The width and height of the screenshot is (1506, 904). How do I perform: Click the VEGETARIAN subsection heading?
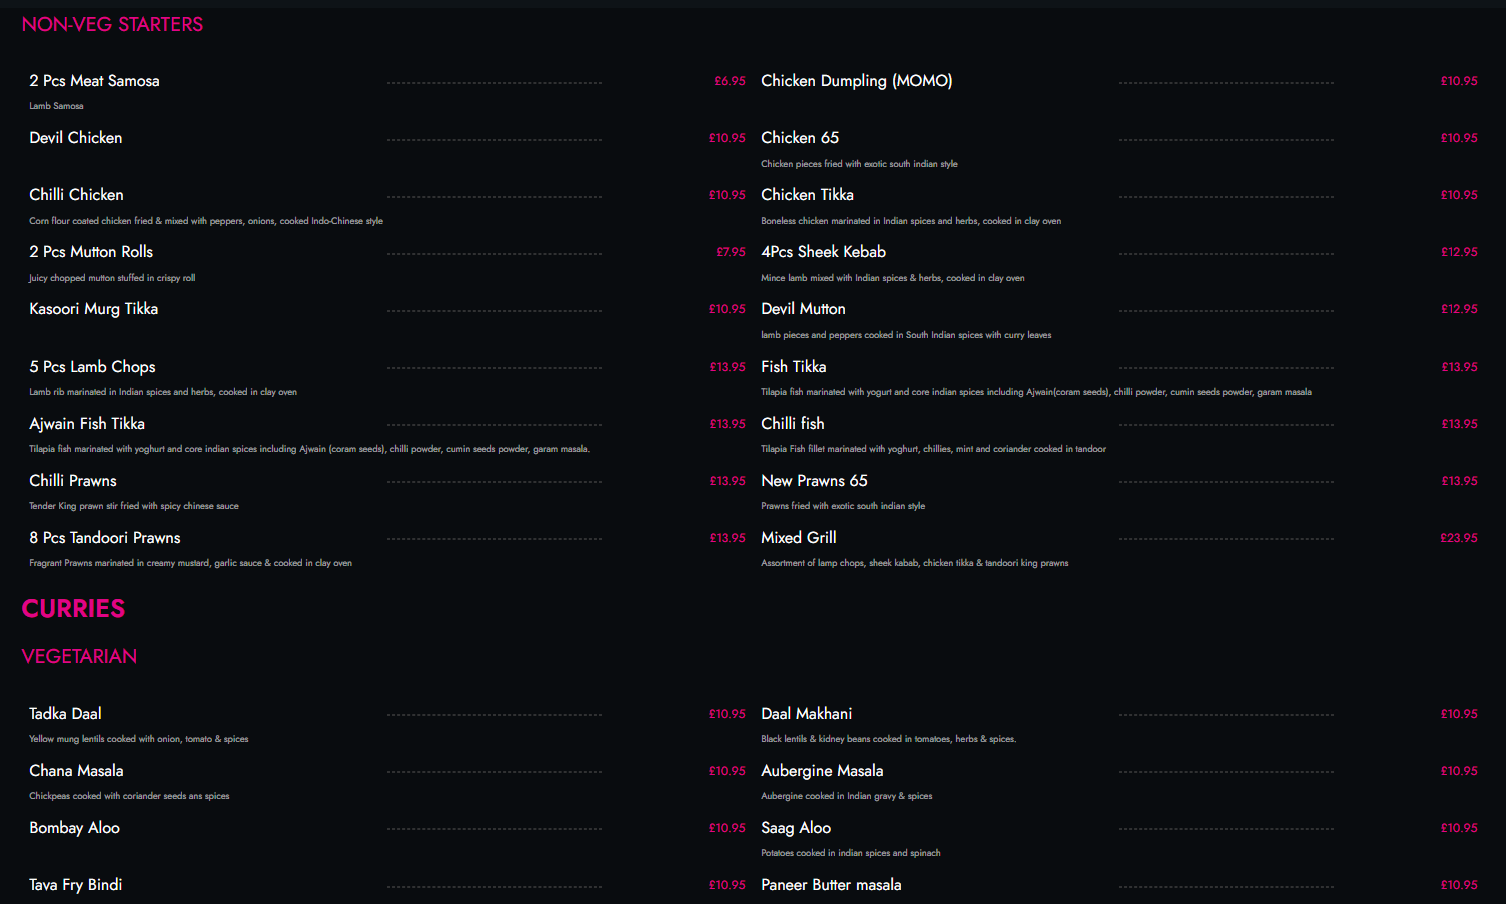pos(79,657)
